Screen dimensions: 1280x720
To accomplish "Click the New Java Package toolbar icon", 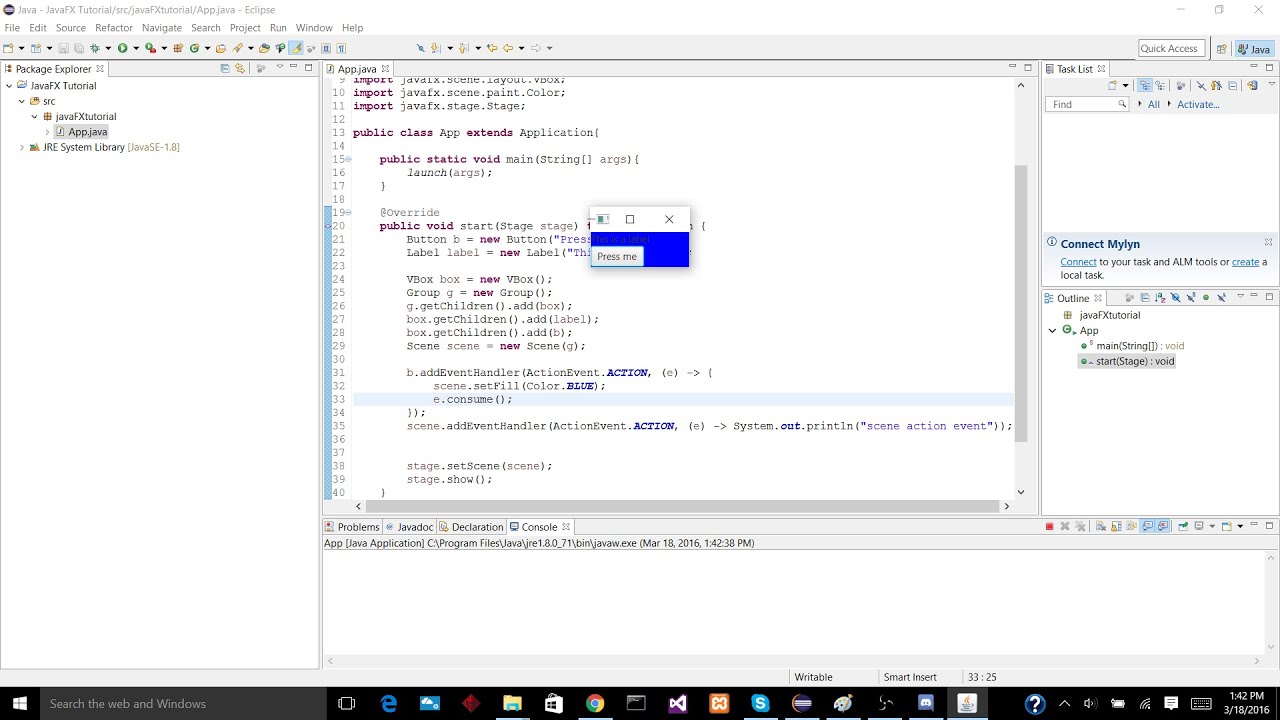I will (x=177, y=48).
